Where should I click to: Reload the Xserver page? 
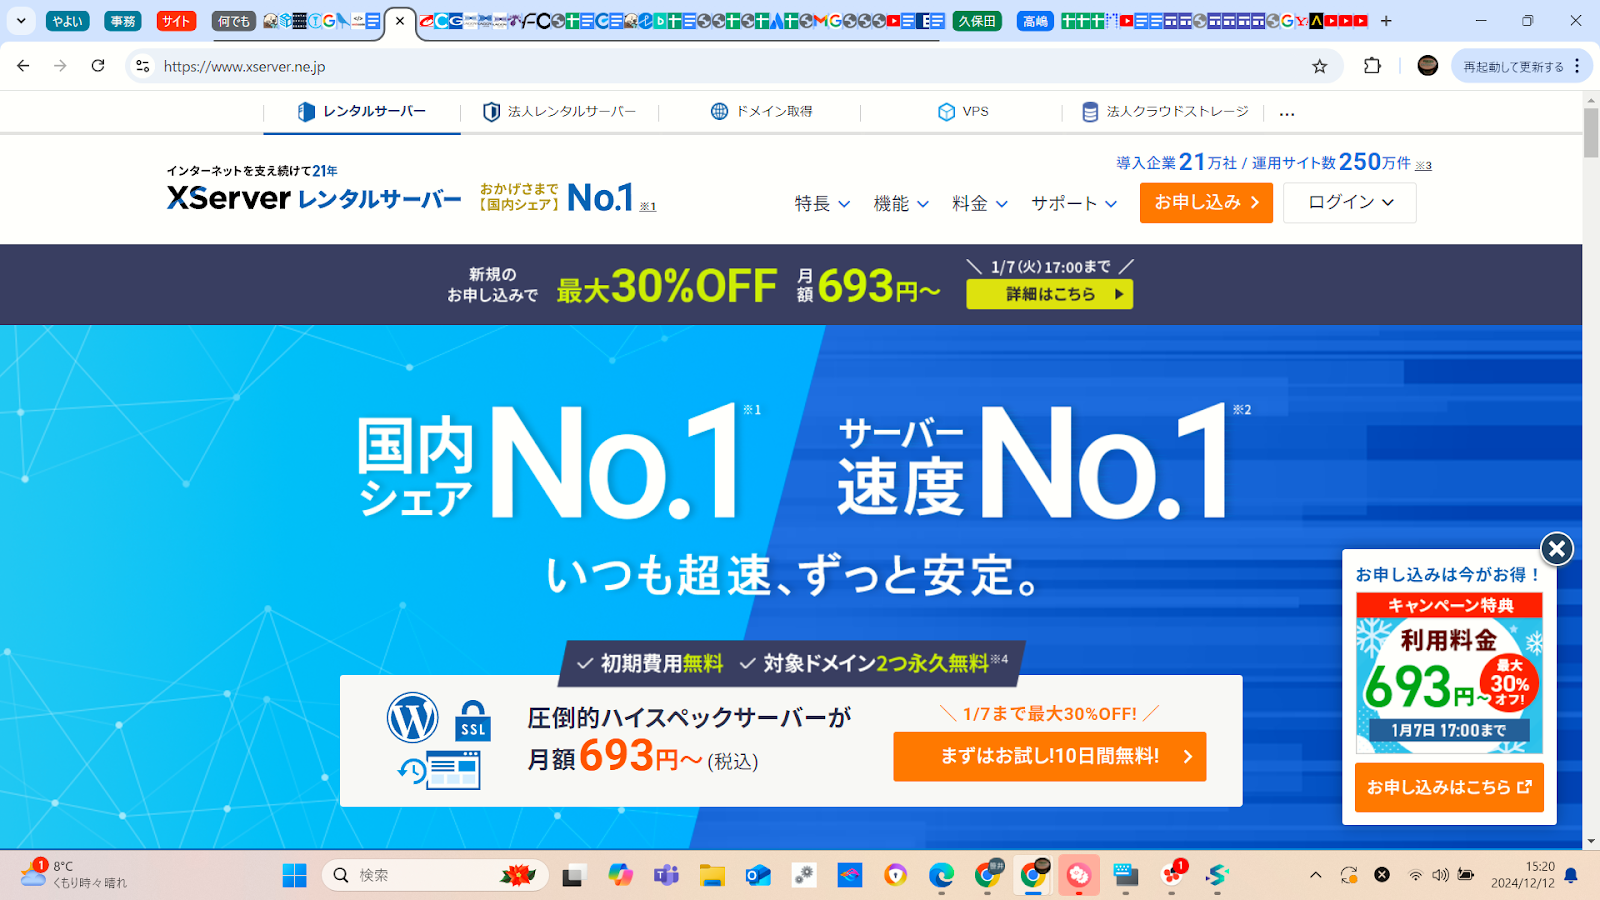pyautogui.click(x=98, y=66)
